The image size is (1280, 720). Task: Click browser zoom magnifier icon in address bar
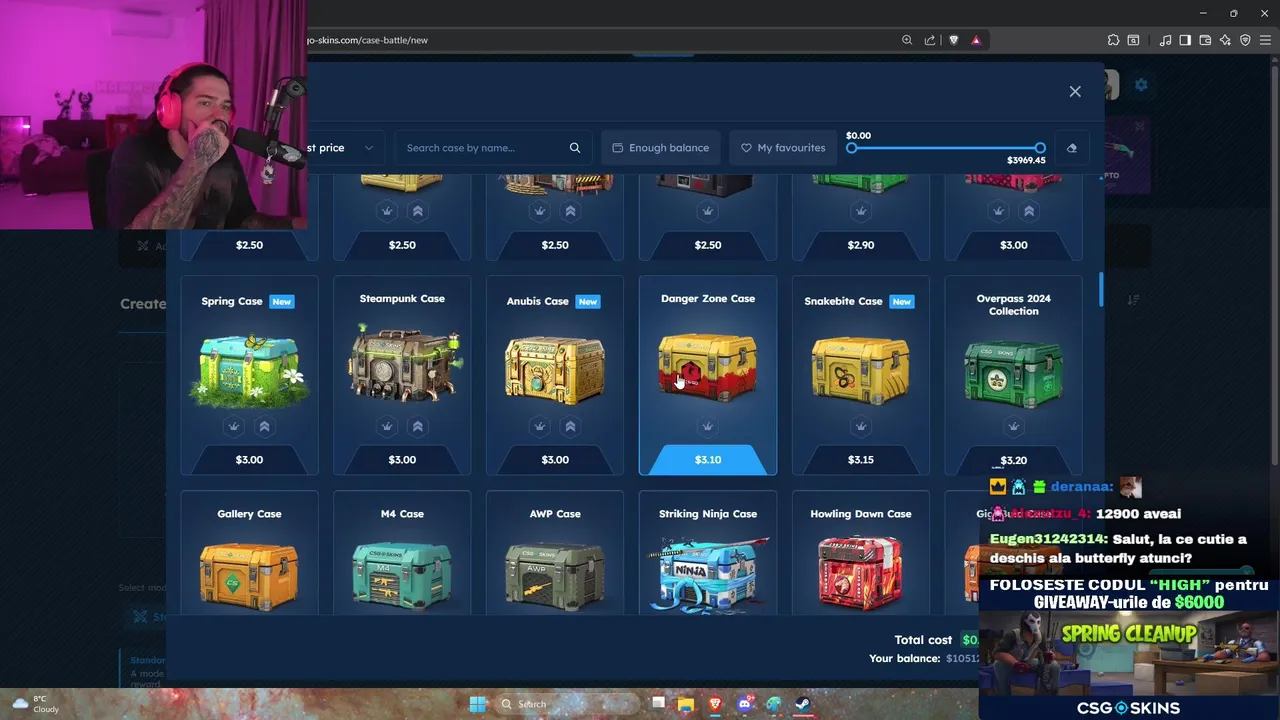pos(907,40)
